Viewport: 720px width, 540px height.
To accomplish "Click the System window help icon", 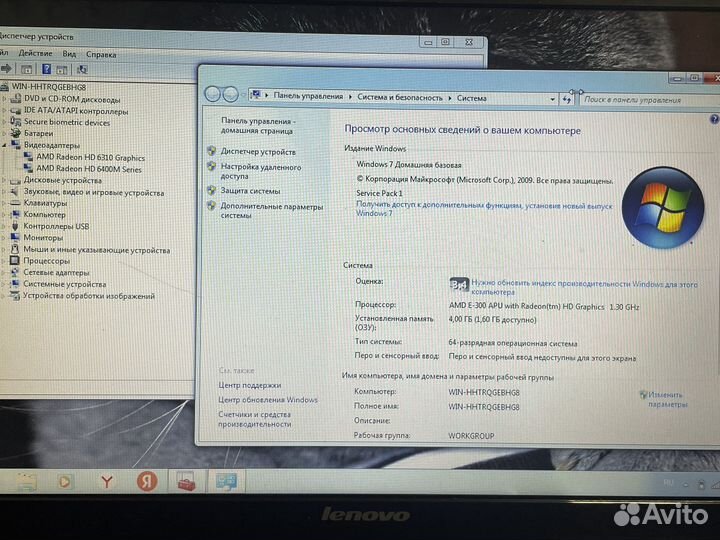I will click(x=714, y=119).
